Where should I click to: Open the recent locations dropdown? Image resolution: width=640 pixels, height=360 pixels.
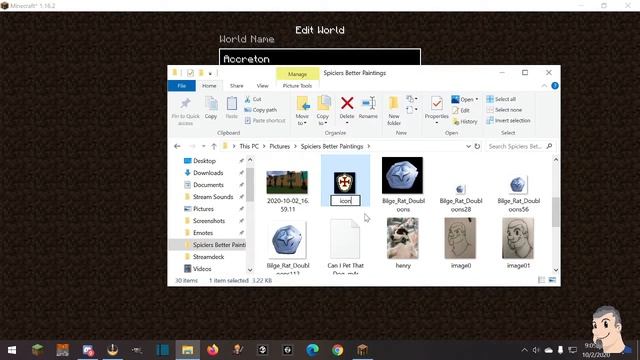pos(204,146)
